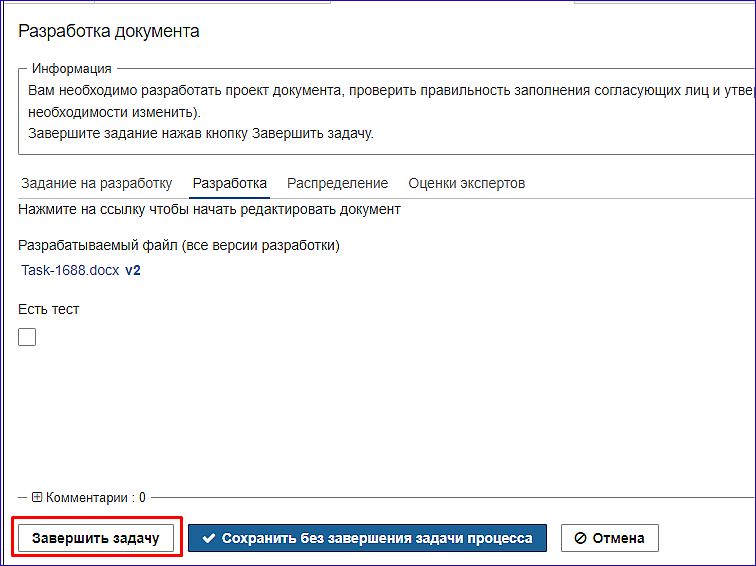Click the Информация group legend
The width and height of the screenshot is (756, 566).
click(71, 69)
